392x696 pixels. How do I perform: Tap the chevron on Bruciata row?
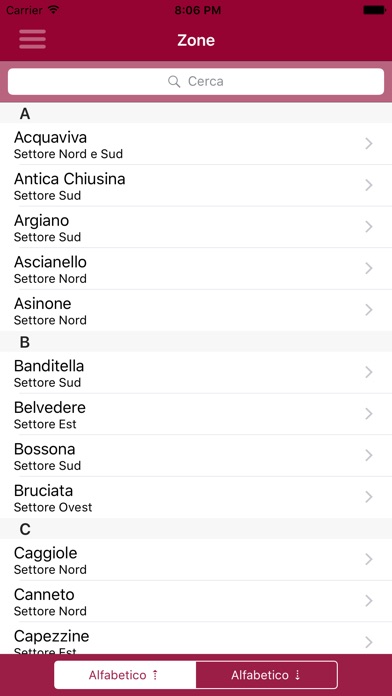[x=368, y=497]
